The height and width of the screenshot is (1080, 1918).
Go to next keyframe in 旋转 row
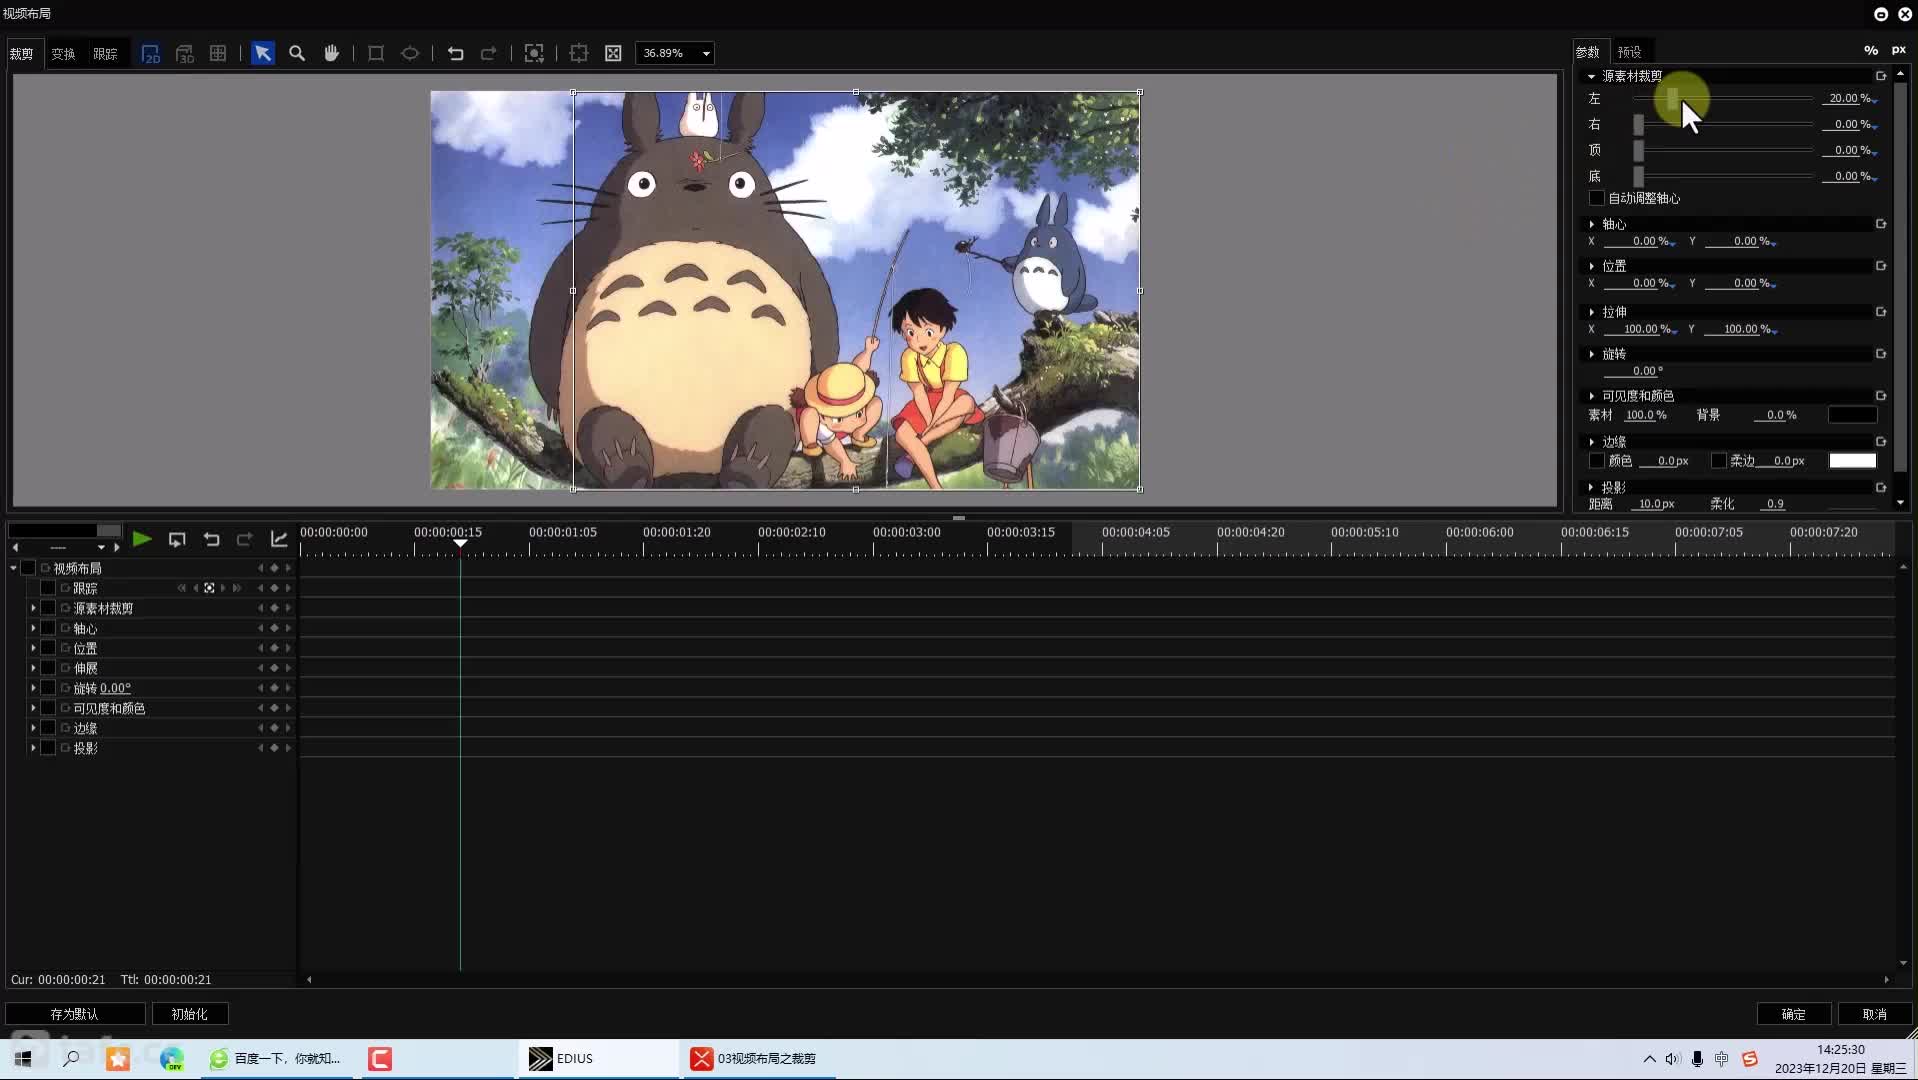point(288,688)
